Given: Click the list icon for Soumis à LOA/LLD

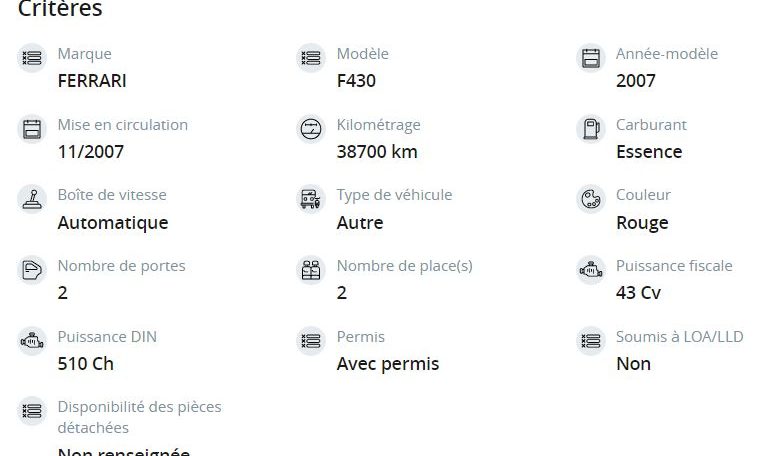Looking at the screenshot, I should [x=591, y=341].
